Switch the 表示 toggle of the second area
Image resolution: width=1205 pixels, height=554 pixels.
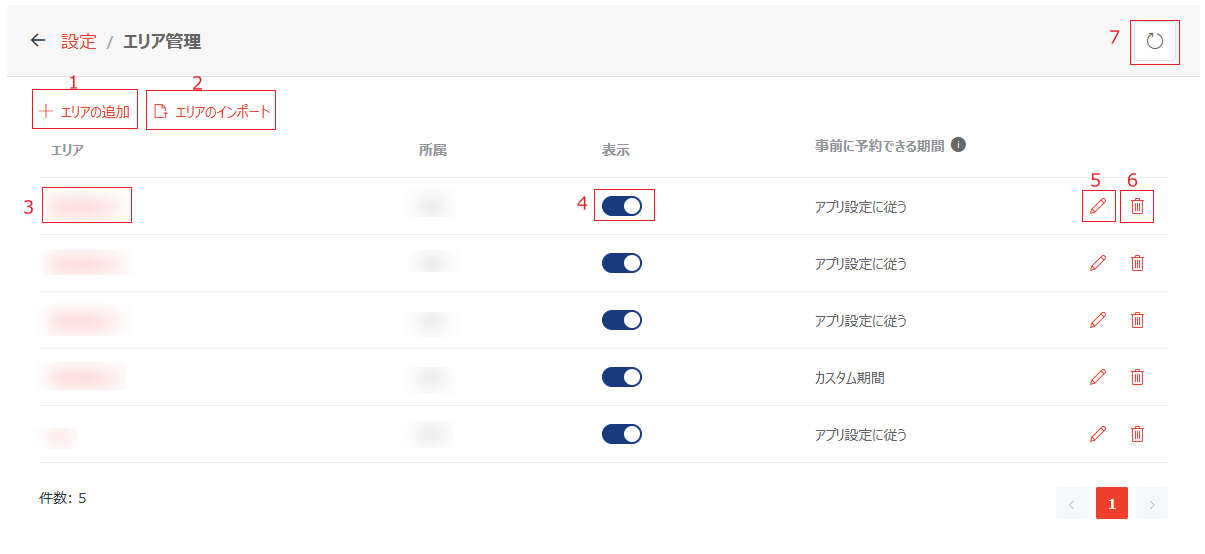coord(622,263)
